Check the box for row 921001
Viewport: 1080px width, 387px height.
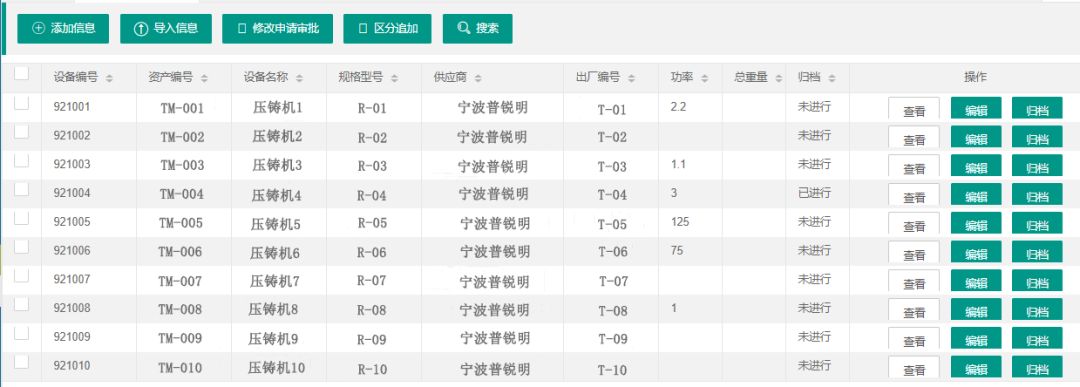[21, 103]
